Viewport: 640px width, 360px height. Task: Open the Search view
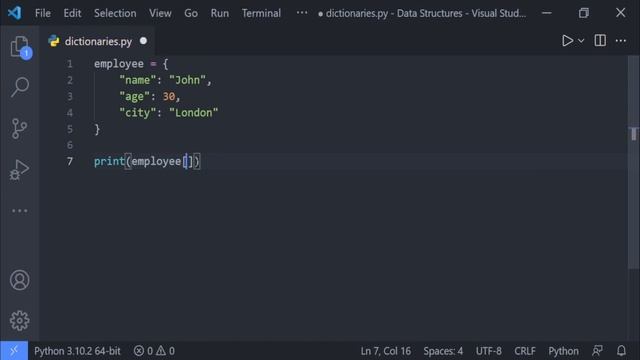pyautogui.click(x=20, y=87)
